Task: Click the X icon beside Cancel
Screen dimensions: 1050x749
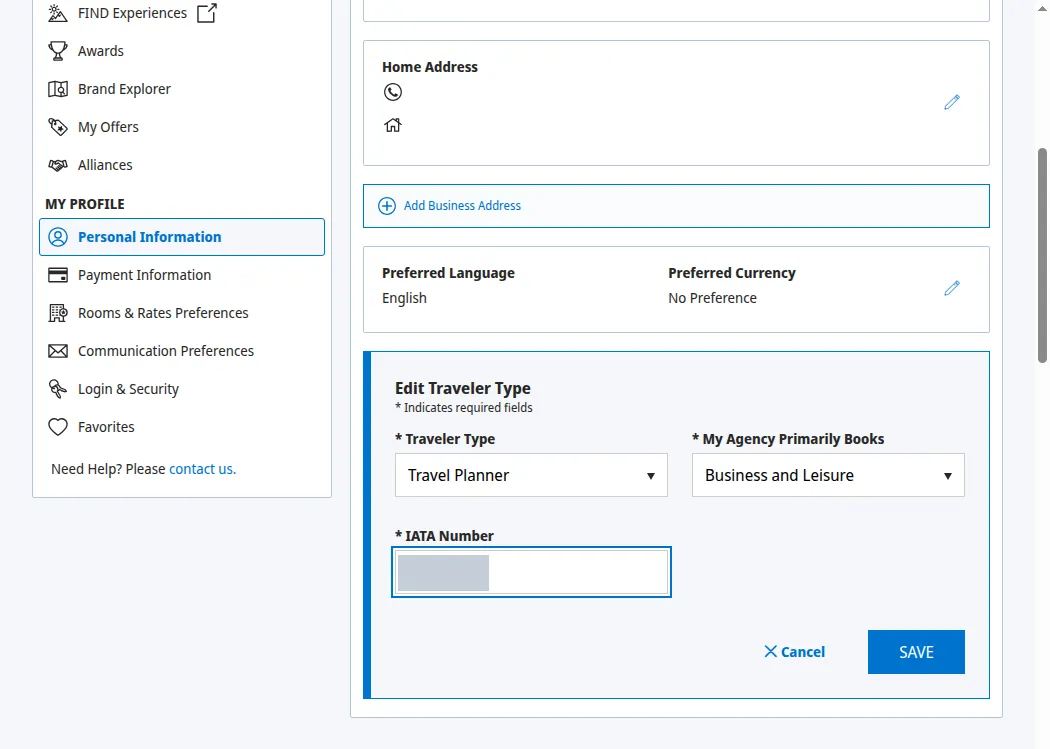Action: 771,651
